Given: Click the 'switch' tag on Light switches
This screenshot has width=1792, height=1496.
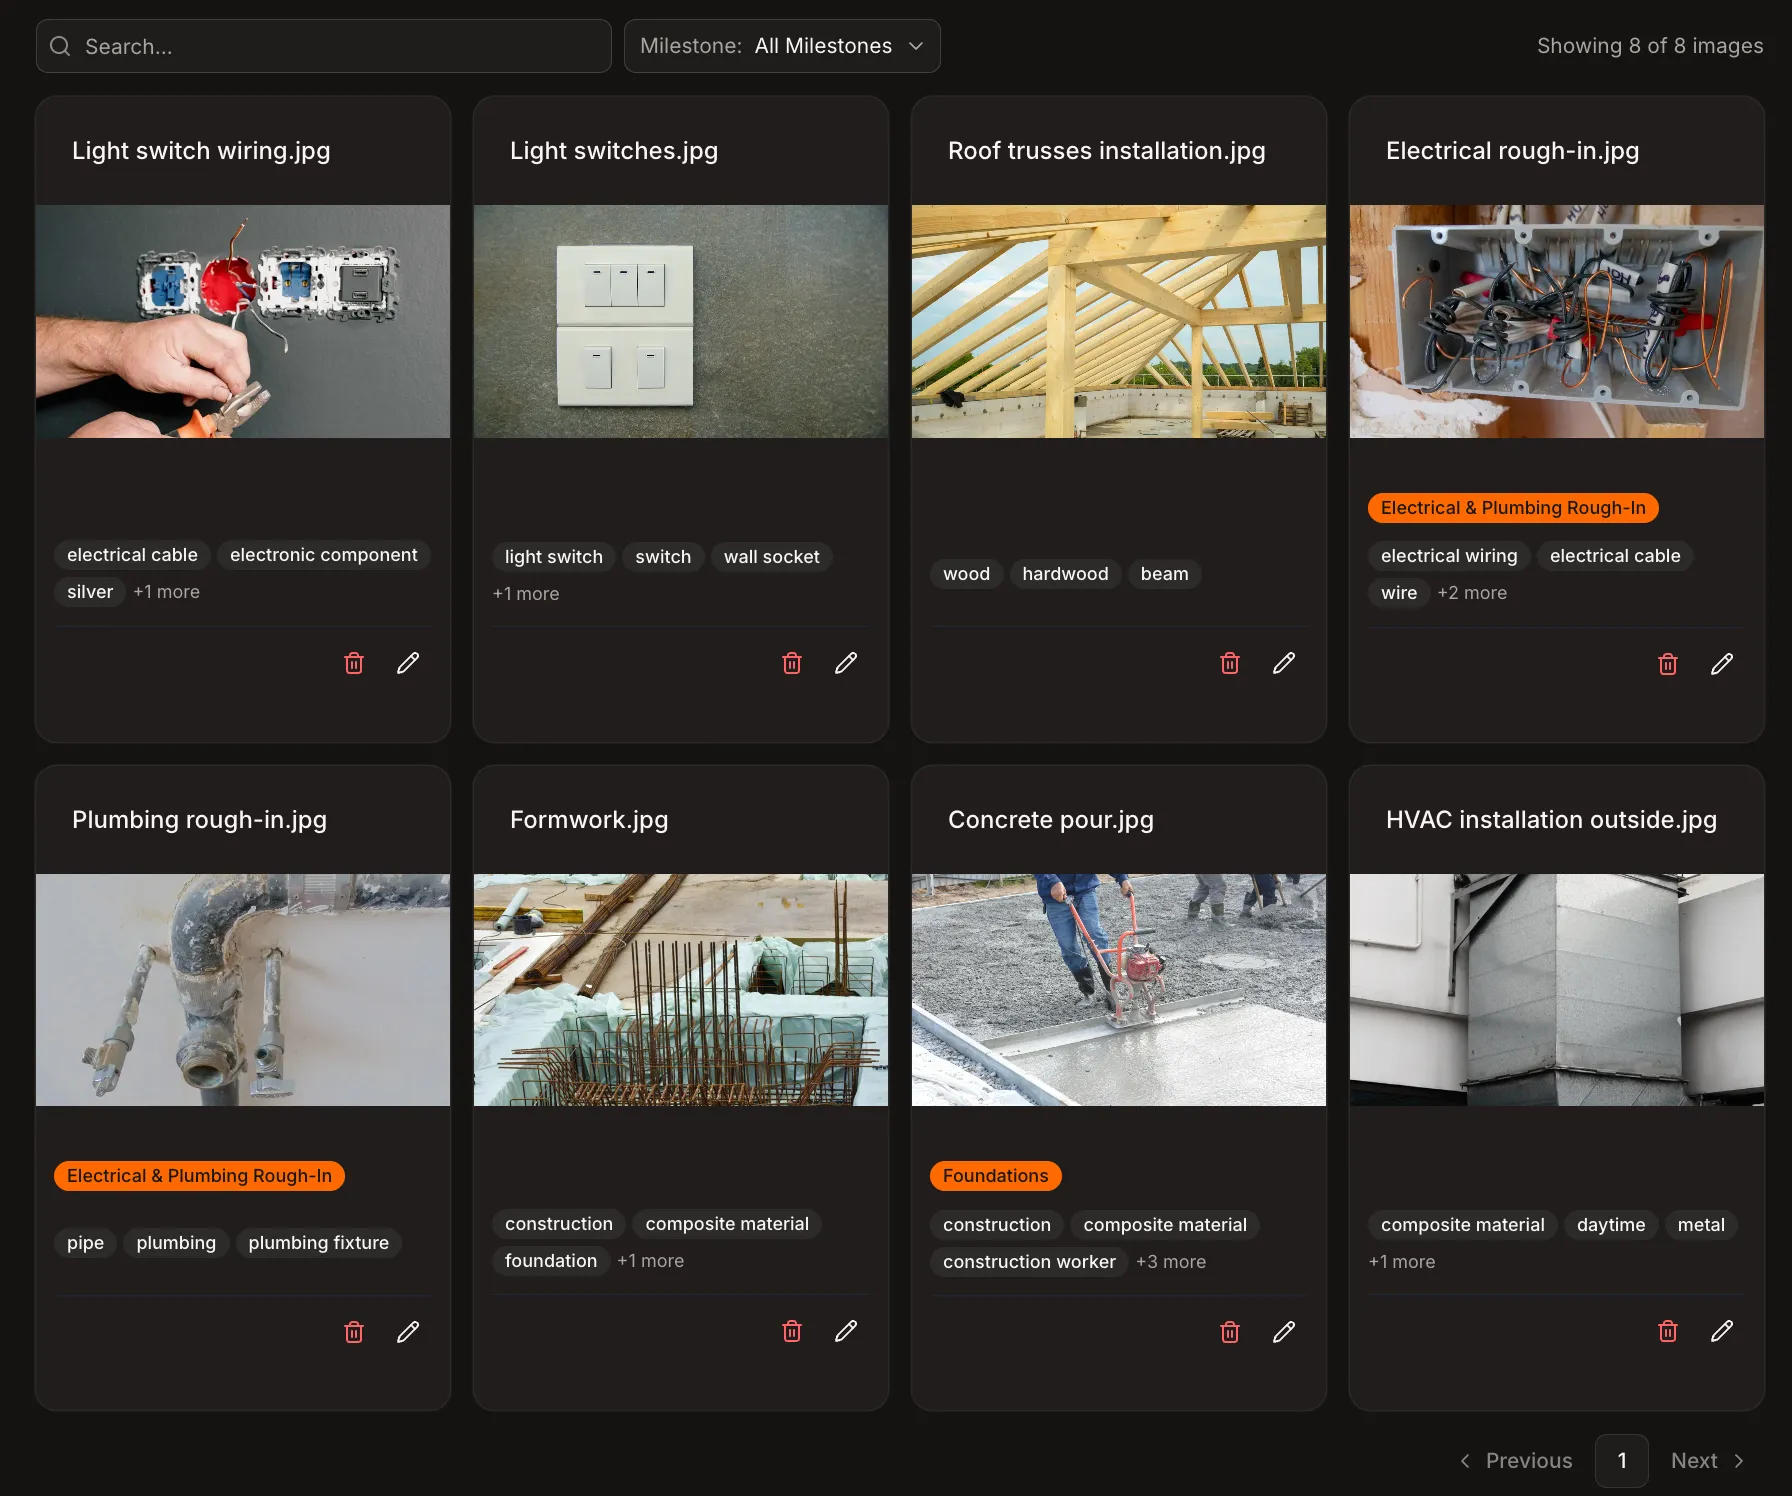Looking at the screenshot, I should point(663,557).
